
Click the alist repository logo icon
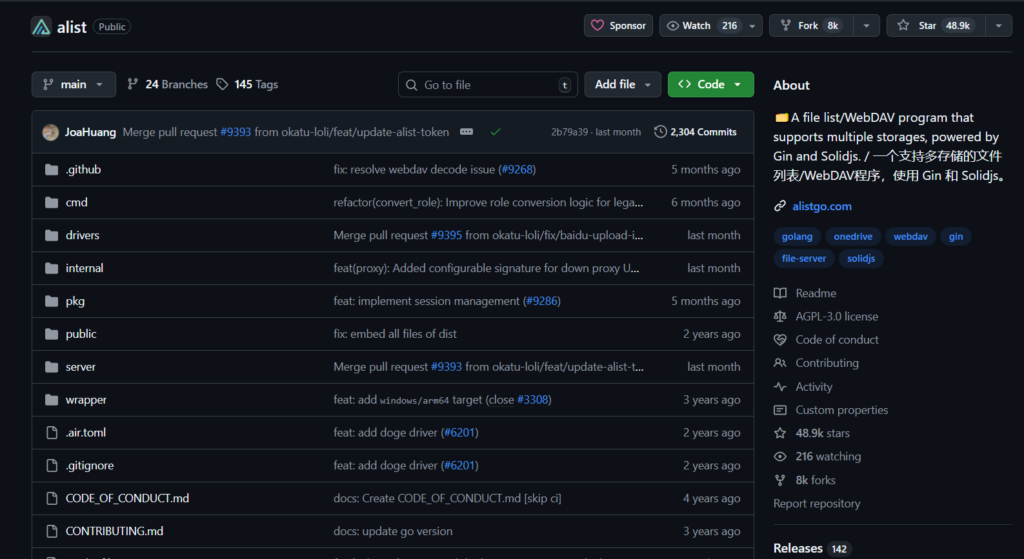coord(41,26)
